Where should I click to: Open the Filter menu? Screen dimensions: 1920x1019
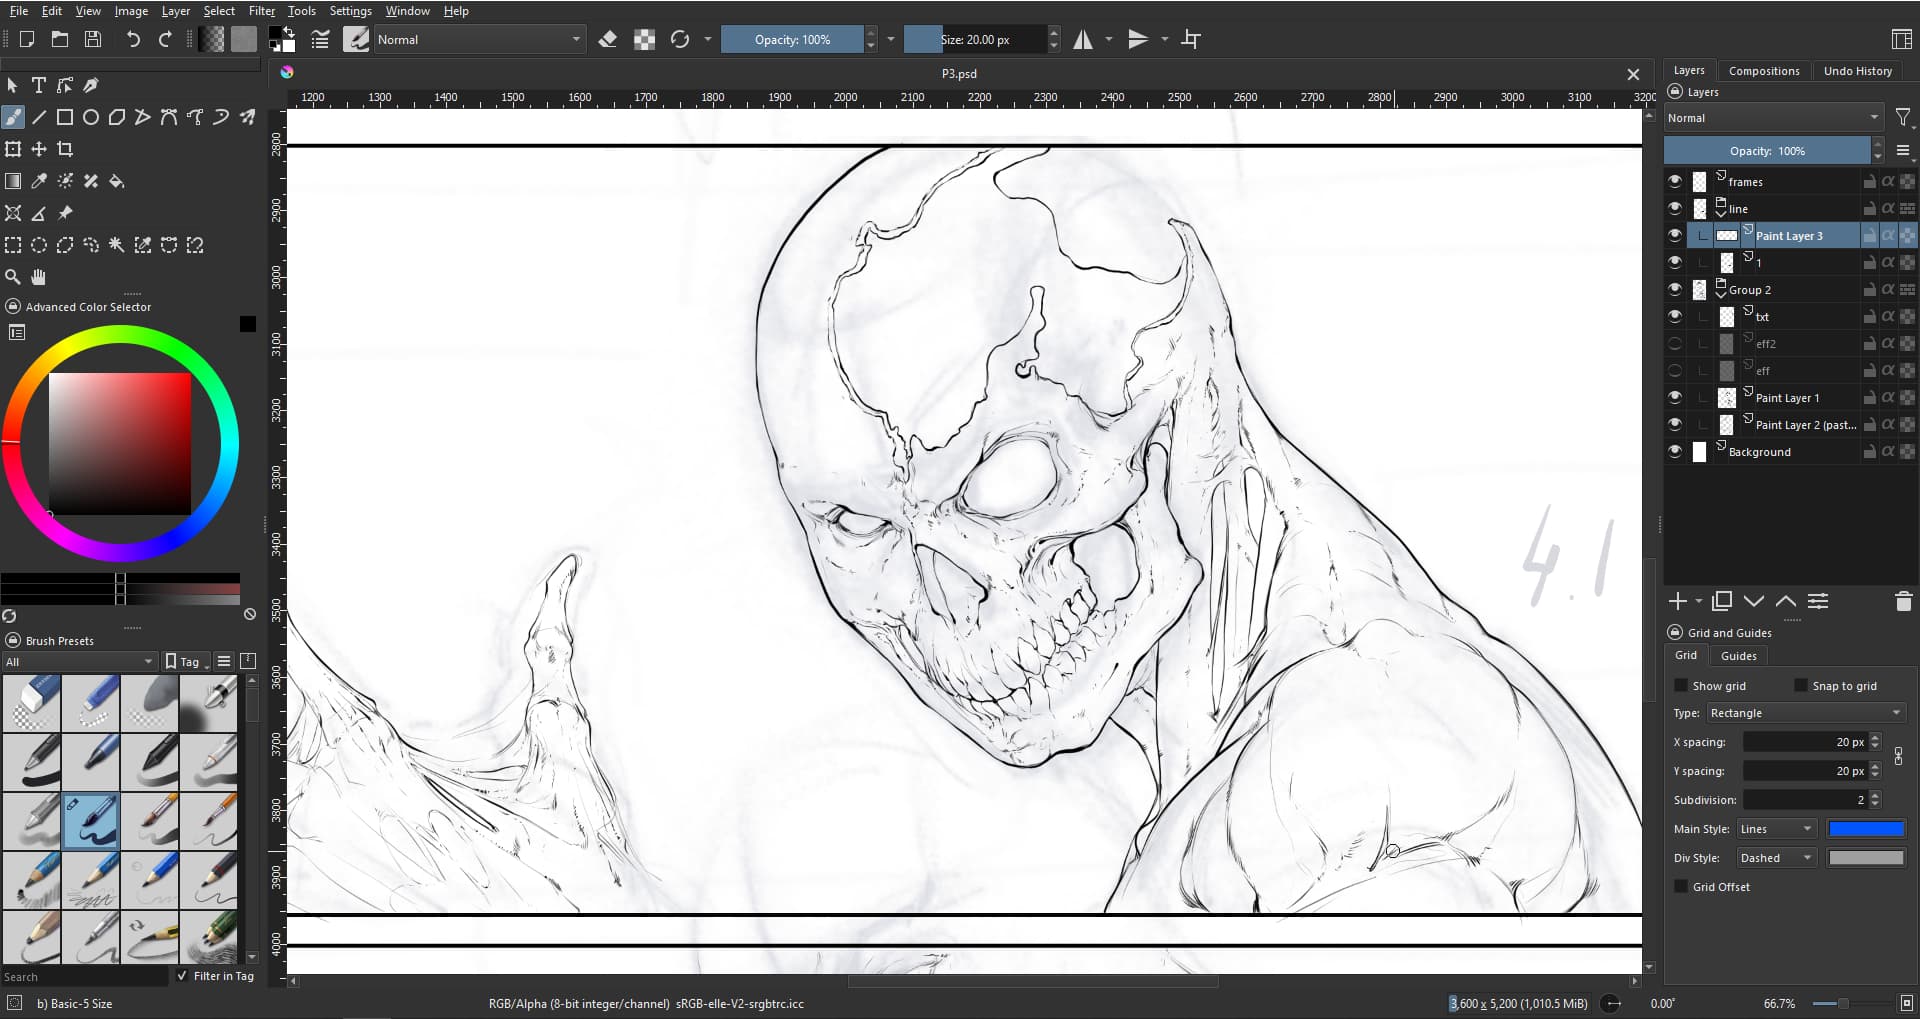pos(262,11)
